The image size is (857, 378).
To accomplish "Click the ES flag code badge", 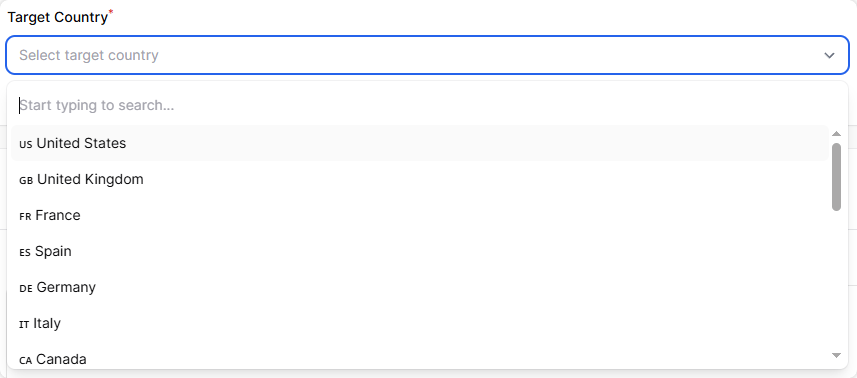I will [25, 252].
